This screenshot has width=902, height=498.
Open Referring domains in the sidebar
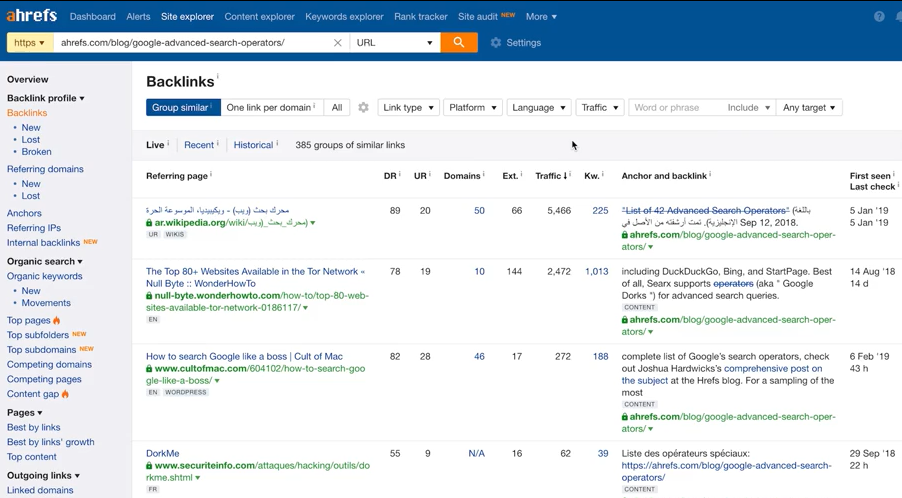click(45, 169)
